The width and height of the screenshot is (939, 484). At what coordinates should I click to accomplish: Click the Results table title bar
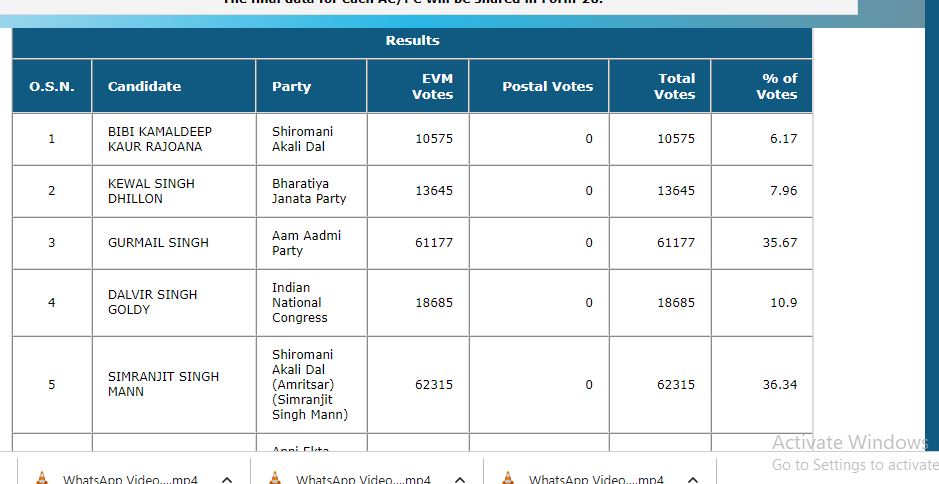click(x=412, y=41)
